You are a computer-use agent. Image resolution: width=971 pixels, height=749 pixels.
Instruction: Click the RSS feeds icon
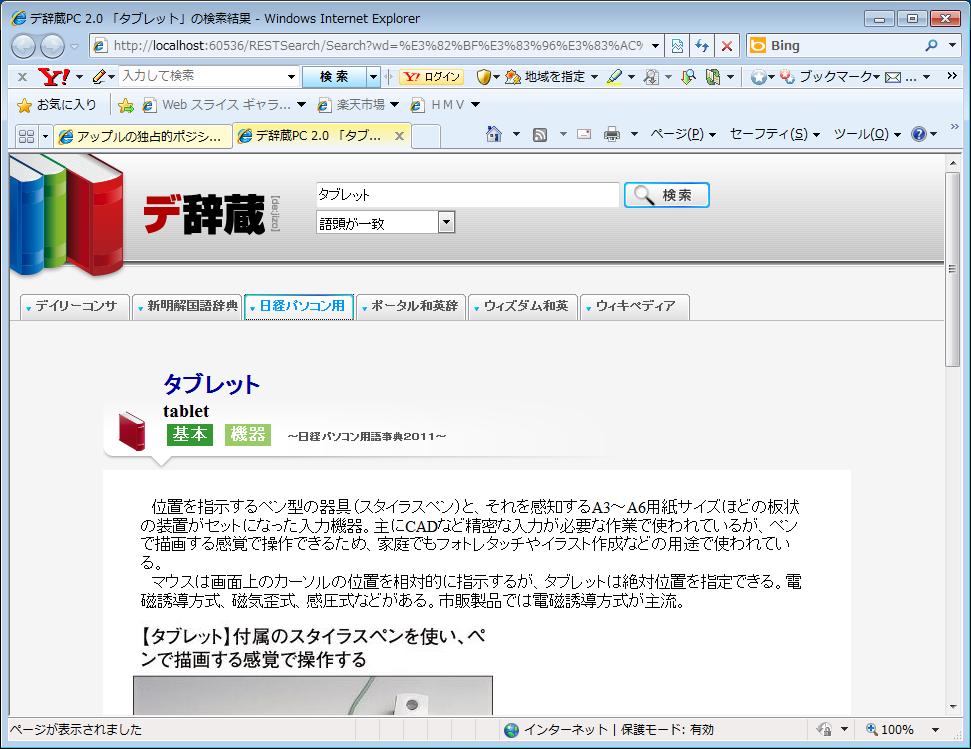(x=540, y=134)
